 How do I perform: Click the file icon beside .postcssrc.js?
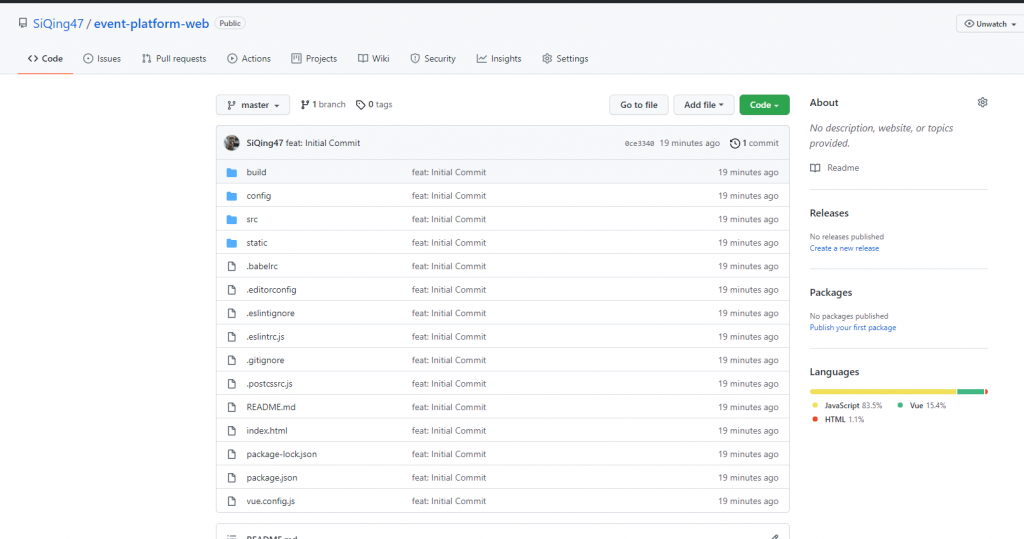(x=232, y=384)
